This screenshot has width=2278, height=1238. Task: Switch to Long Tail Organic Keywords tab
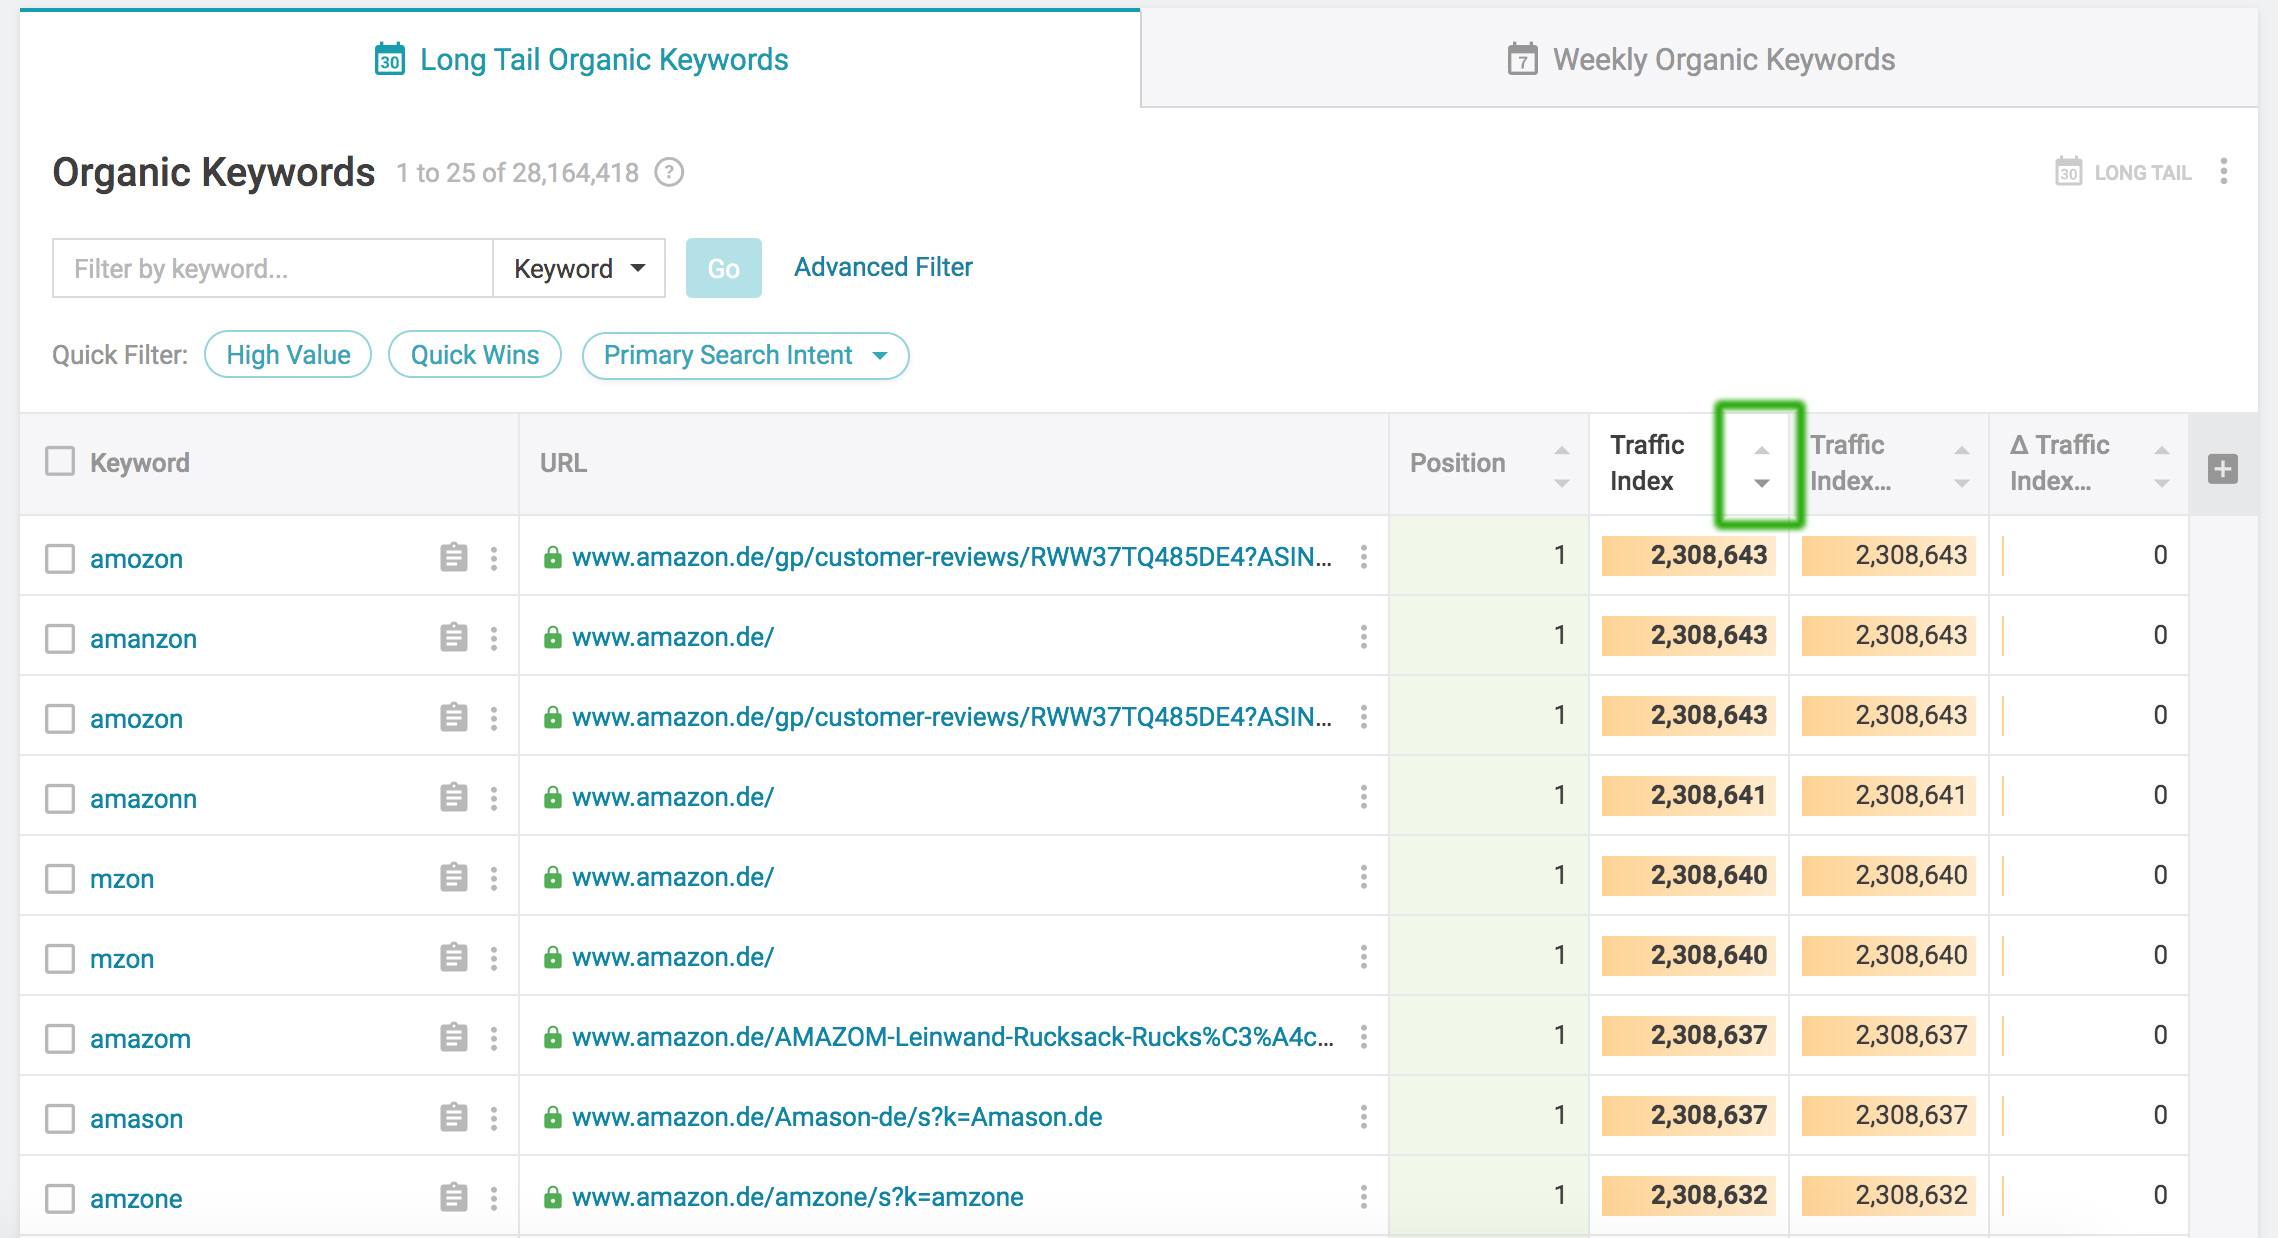pyautogui.click(x=581, y=59)
